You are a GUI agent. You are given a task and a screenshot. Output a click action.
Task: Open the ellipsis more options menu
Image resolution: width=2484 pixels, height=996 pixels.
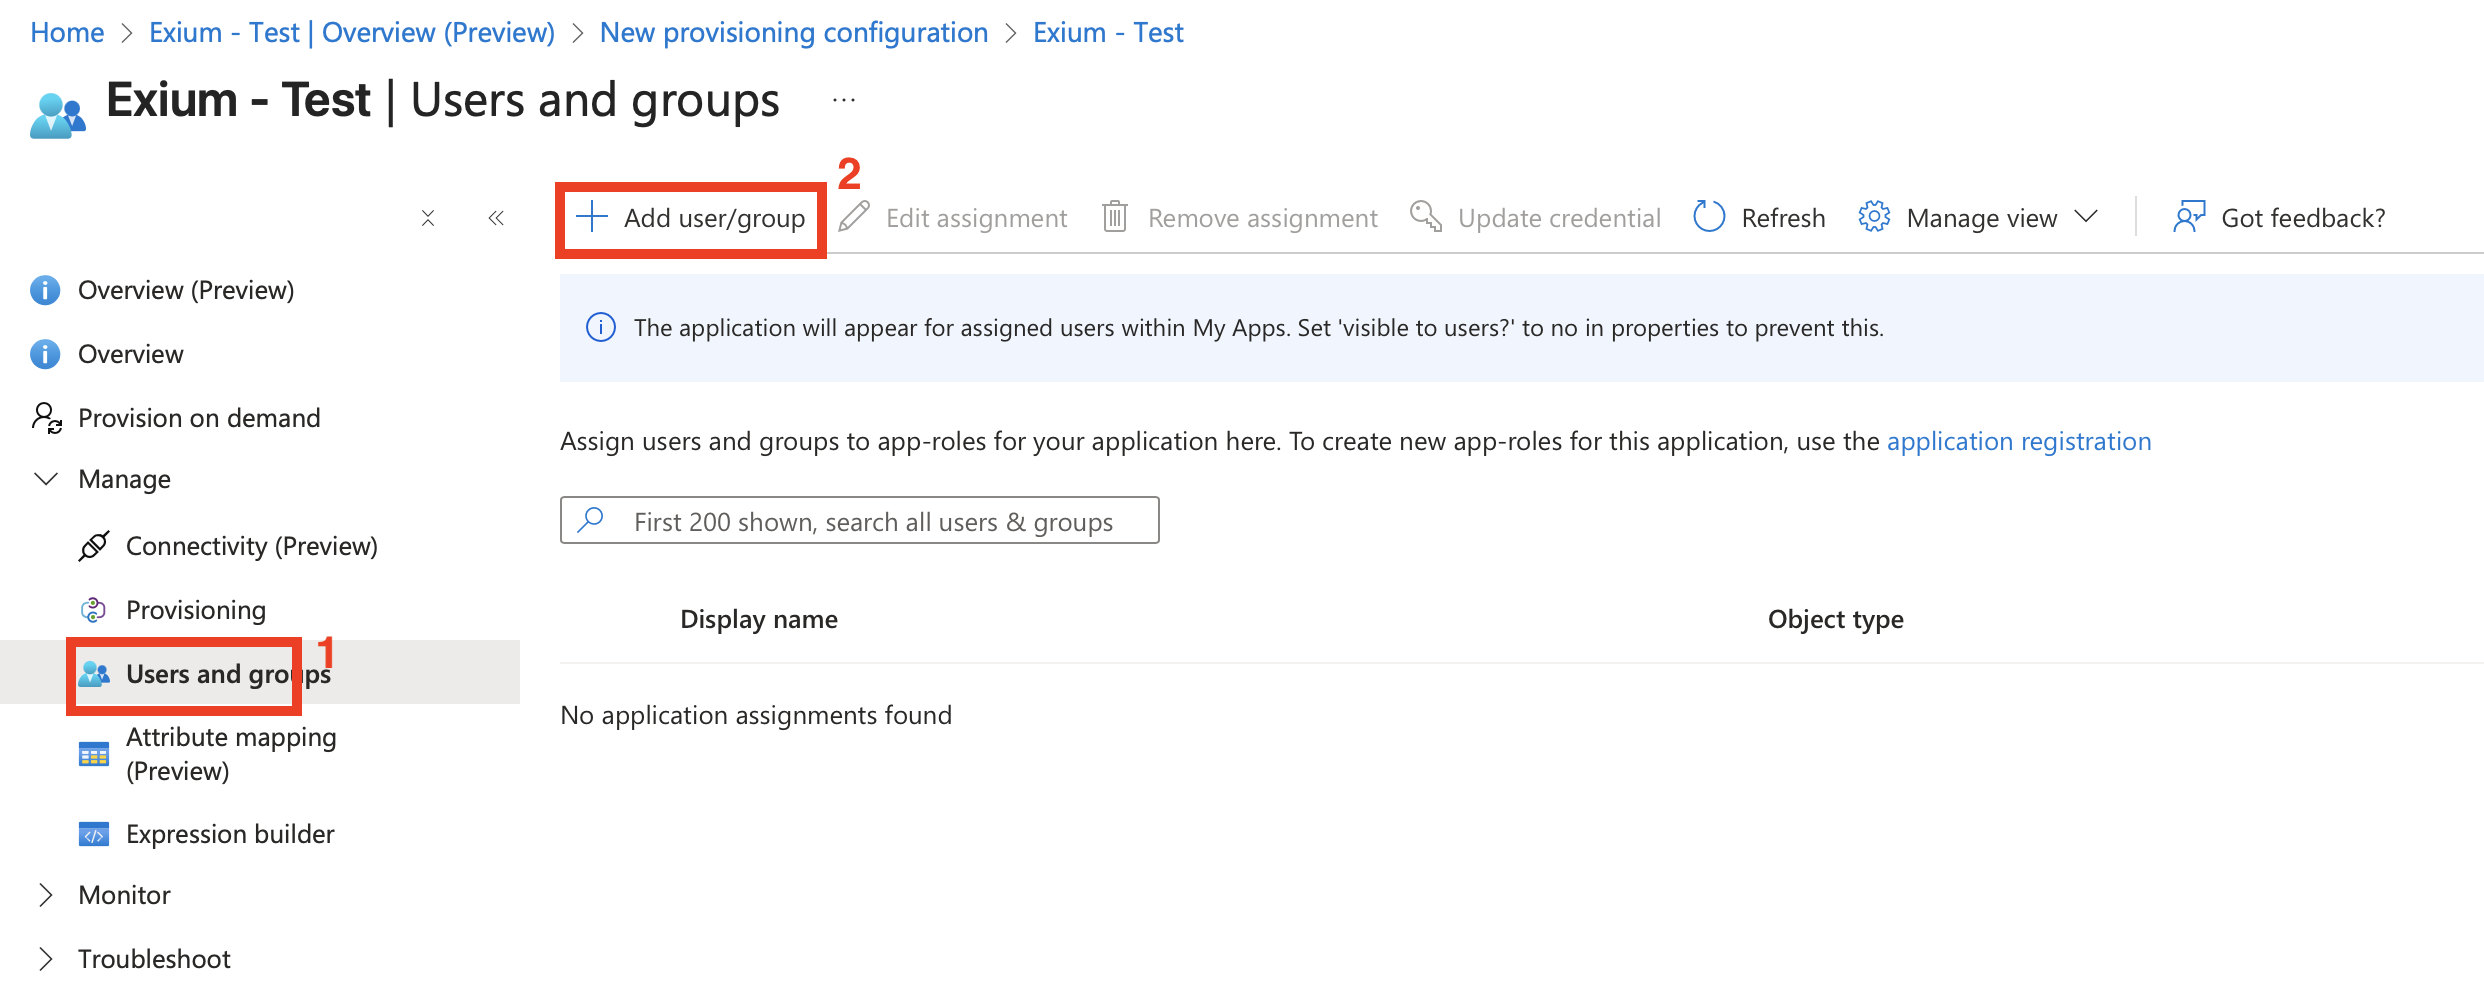coord(844,100)
